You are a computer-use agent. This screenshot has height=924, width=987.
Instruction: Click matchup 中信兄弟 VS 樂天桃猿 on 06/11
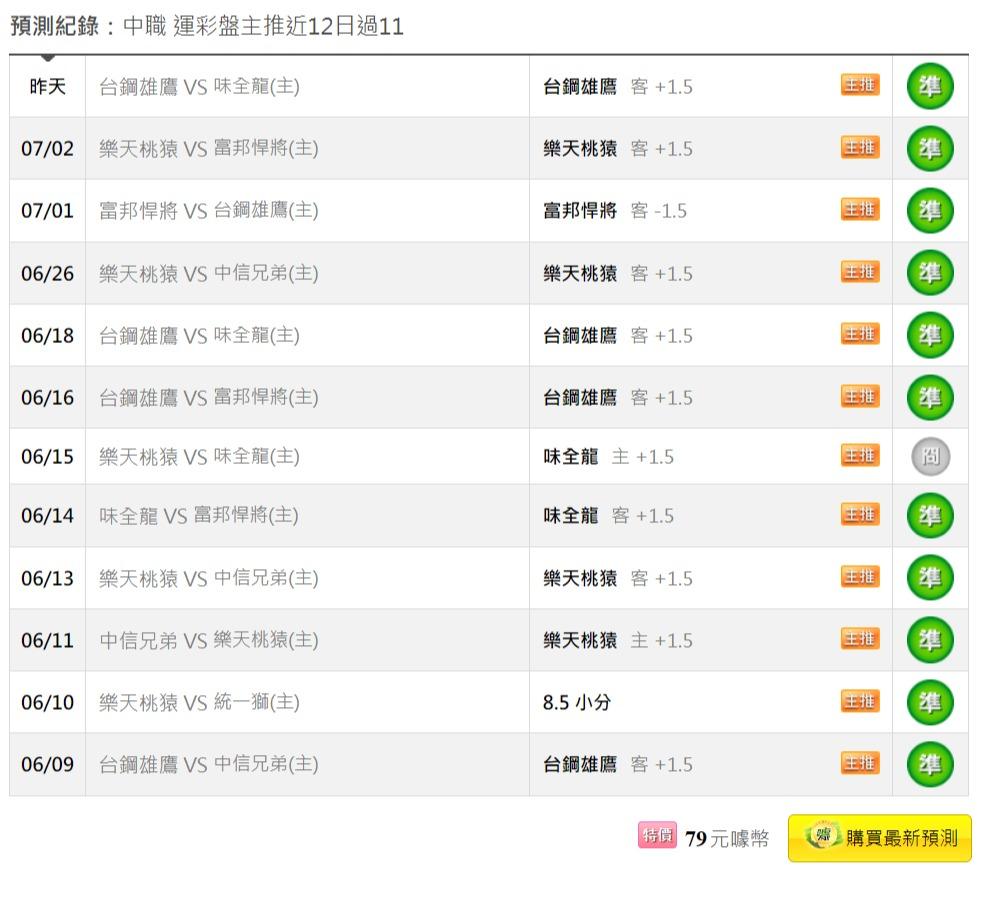pyautogui.click(x=209, y=640)
